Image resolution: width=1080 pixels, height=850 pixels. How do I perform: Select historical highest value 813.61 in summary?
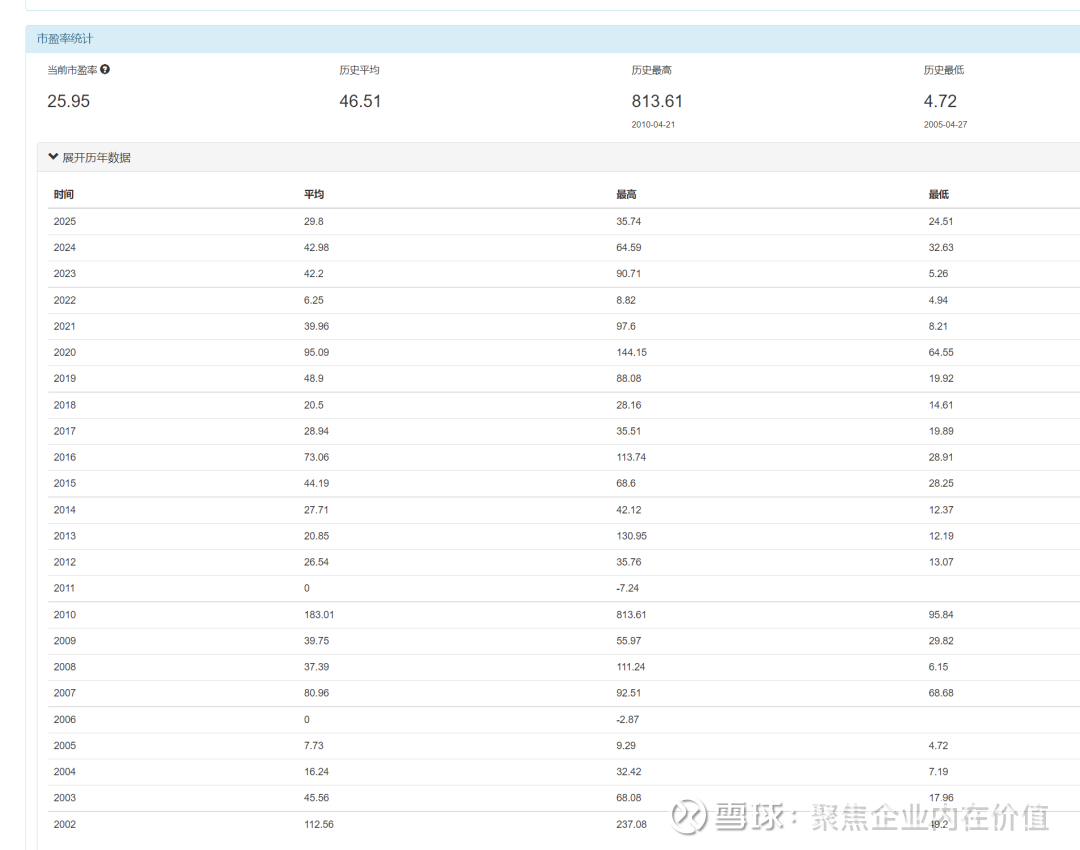[657, 101]
